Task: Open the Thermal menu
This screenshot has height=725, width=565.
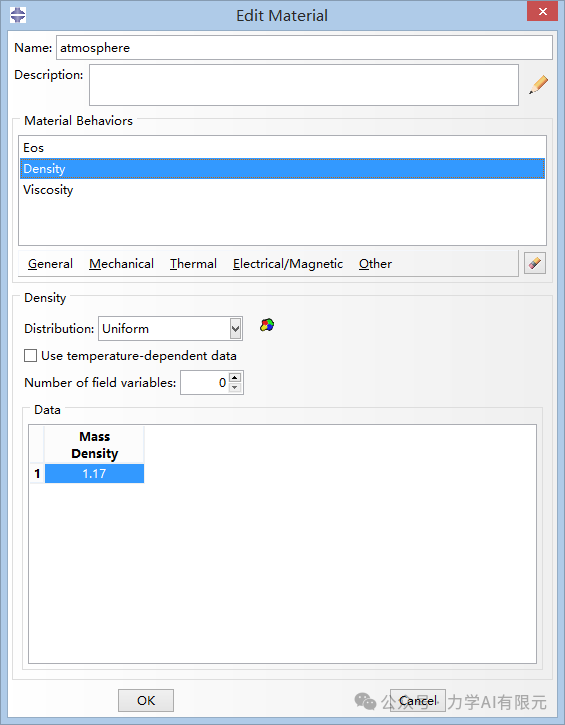Action: 193,264
